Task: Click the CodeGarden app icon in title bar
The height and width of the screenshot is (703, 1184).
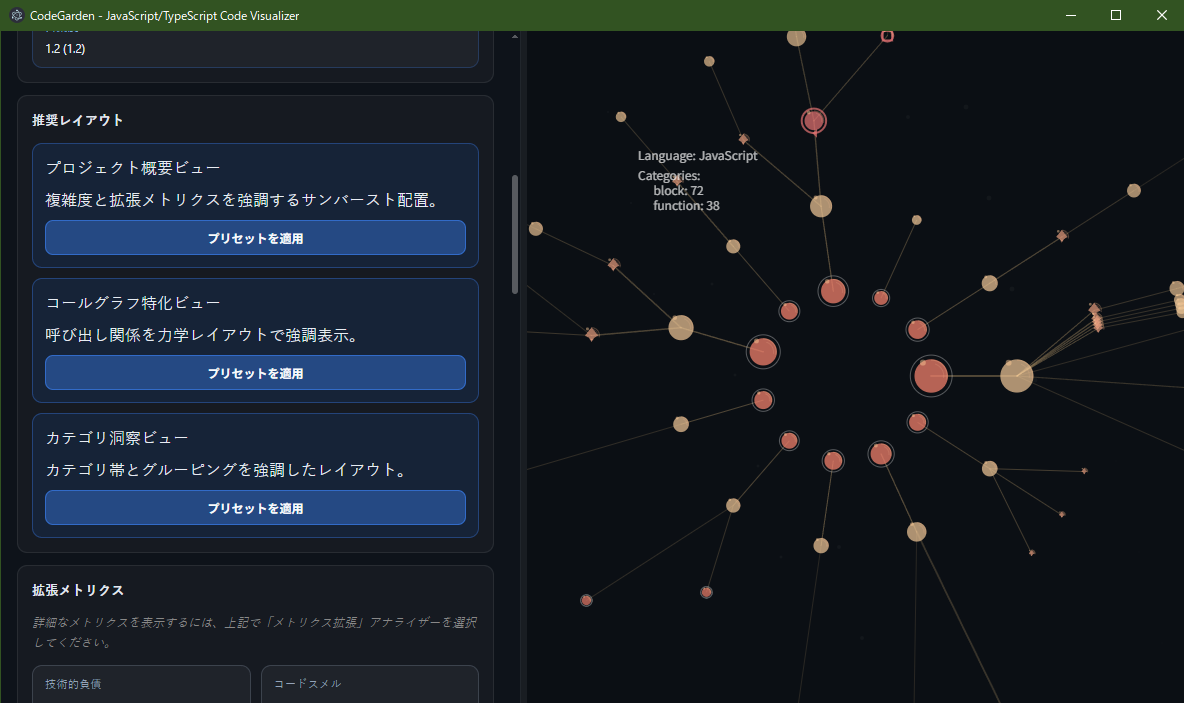Action: tap(16, 15)
